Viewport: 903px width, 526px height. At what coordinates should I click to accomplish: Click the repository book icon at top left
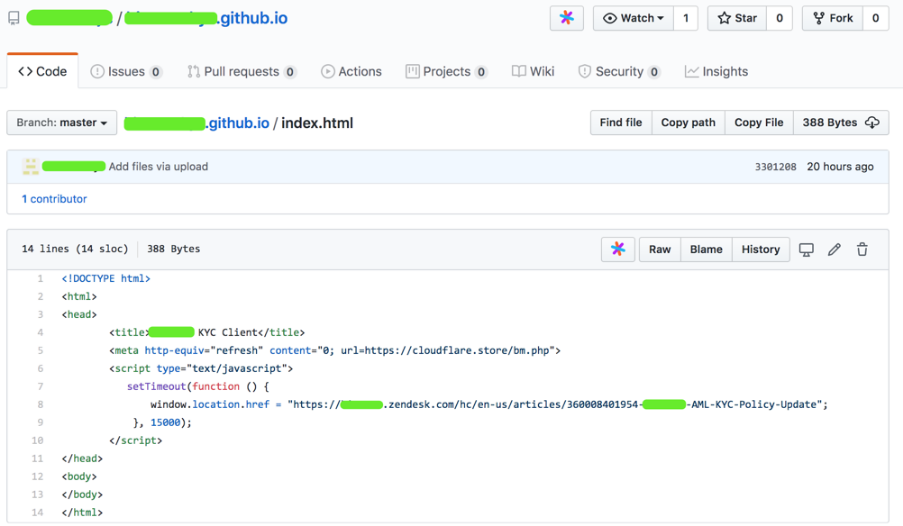(x=14, y=18)
